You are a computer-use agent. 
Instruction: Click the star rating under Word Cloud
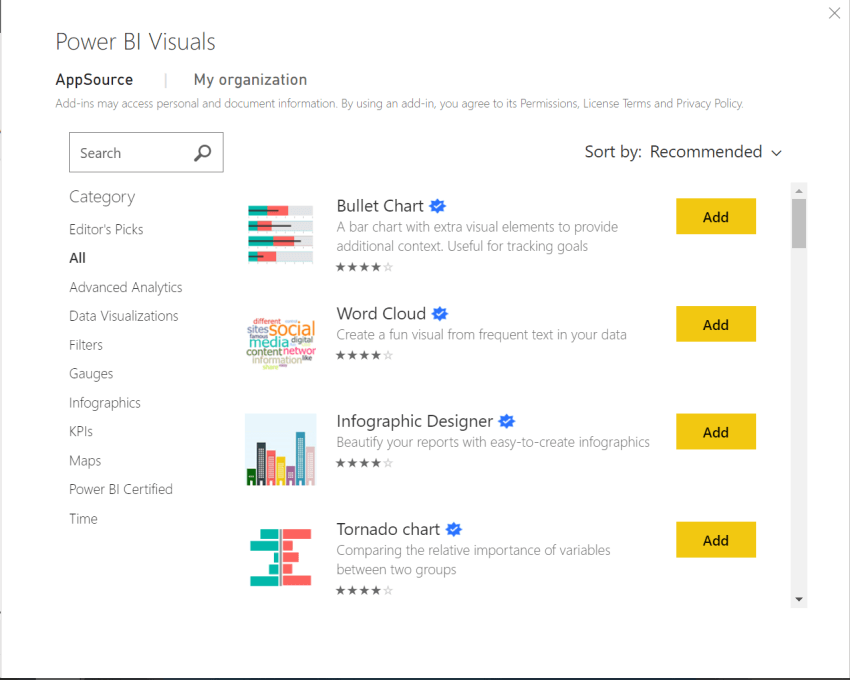point(365,355)
